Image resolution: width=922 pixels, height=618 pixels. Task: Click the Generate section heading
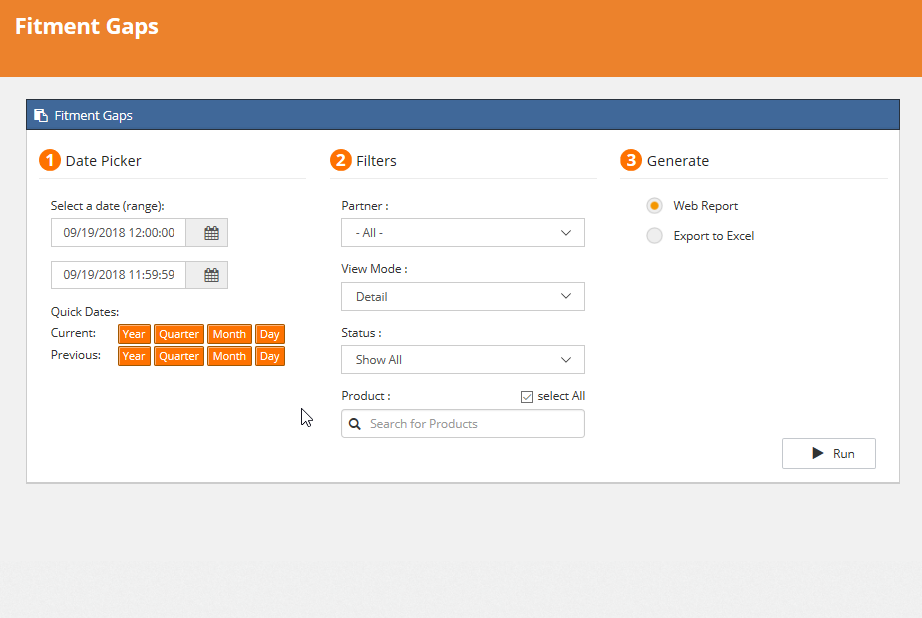(678, 161)
